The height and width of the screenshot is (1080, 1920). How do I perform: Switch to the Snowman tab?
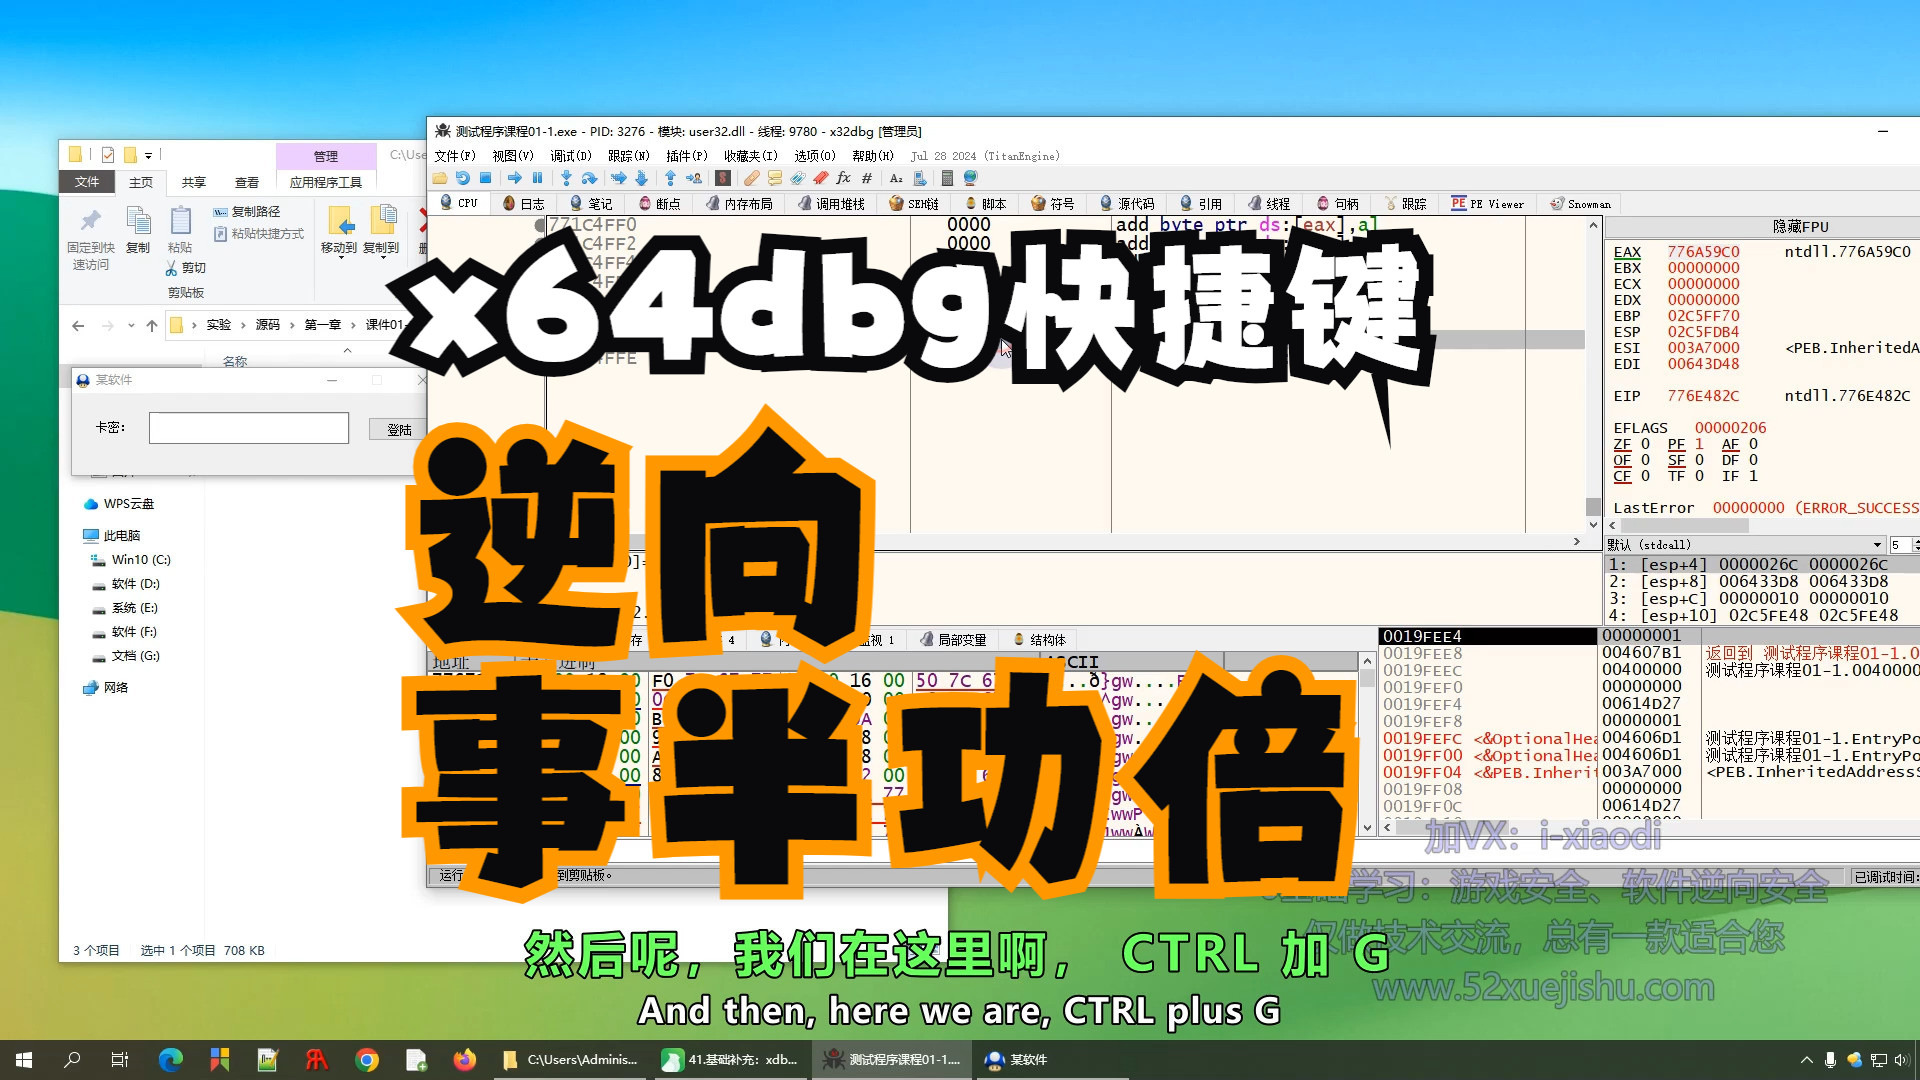(x=1580, y=203)
